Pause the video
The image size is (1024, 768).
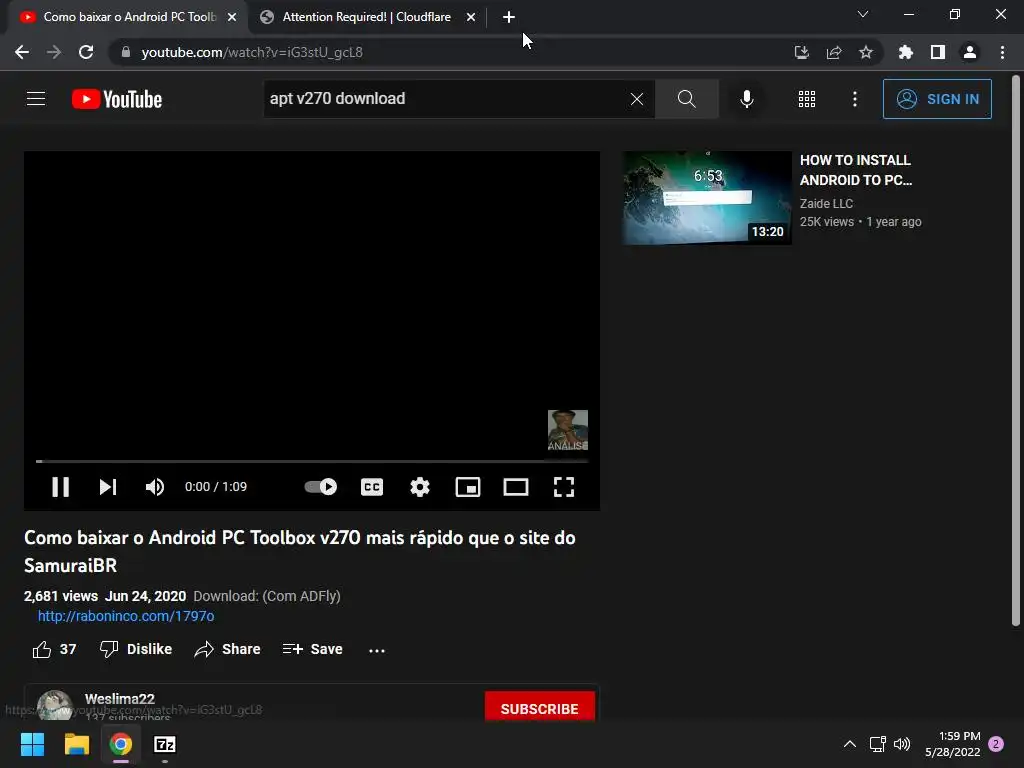tap(60, 487)
